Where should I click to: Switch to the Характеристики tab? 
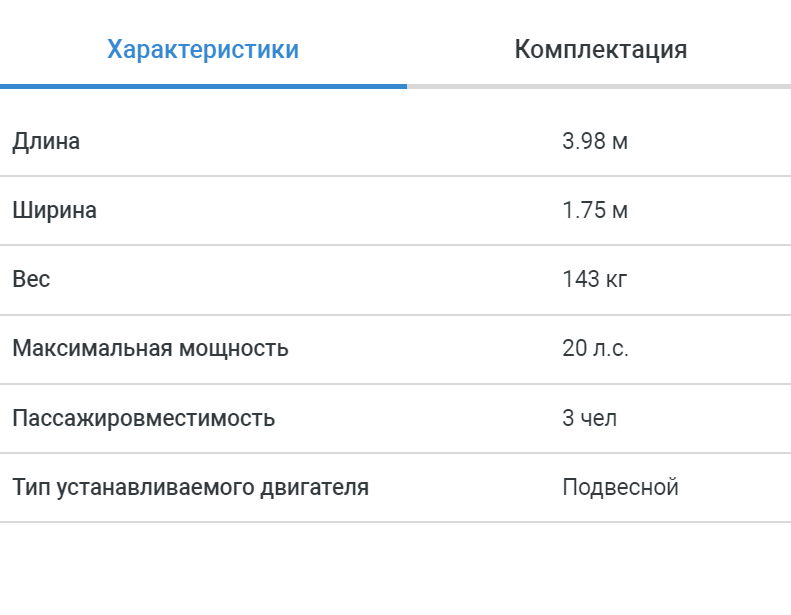coord(203,50)
